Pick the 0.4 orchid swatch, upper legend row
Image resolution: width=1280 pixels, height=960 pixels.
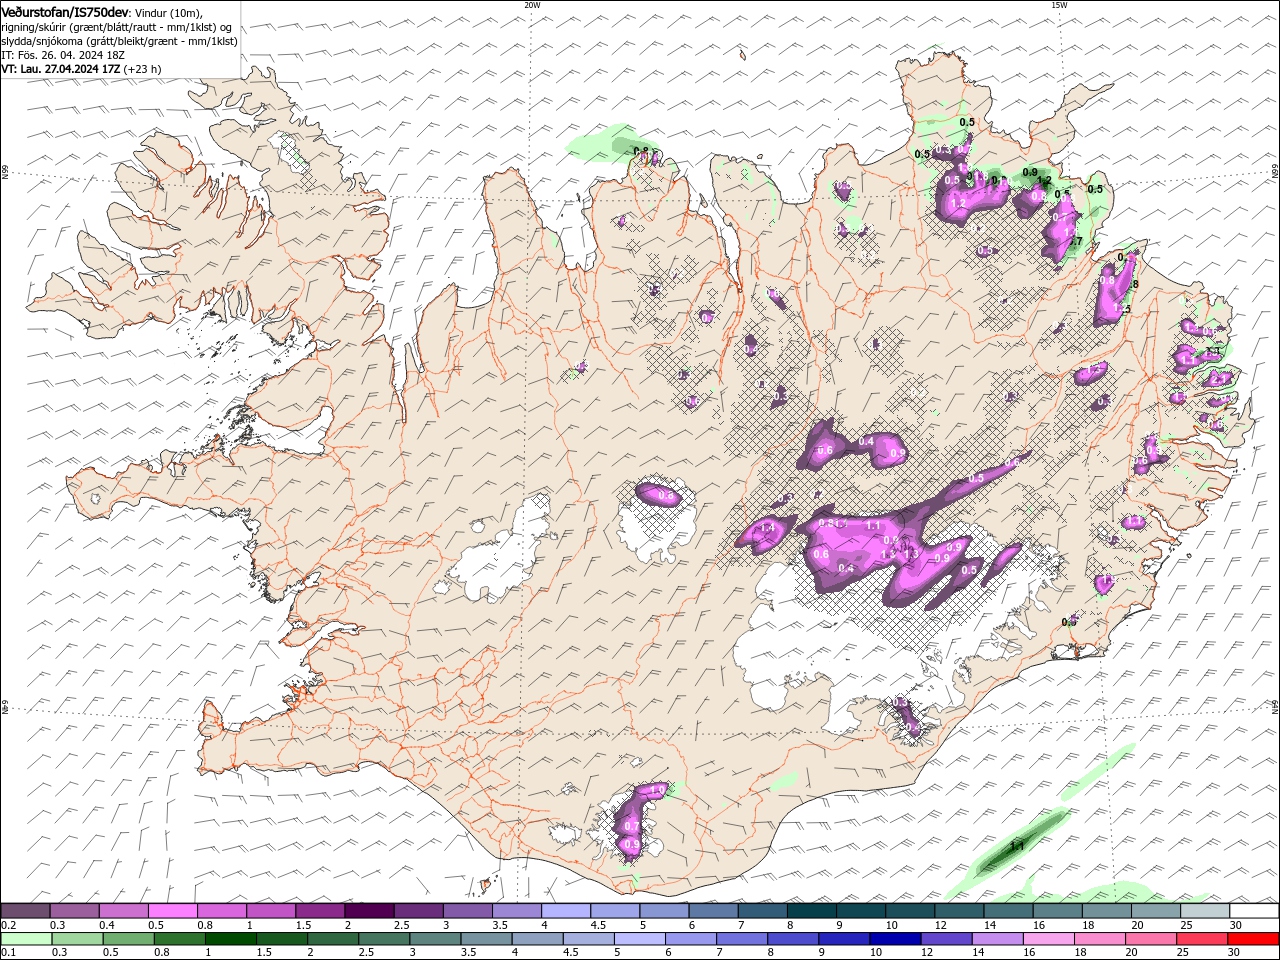point(124,911)
